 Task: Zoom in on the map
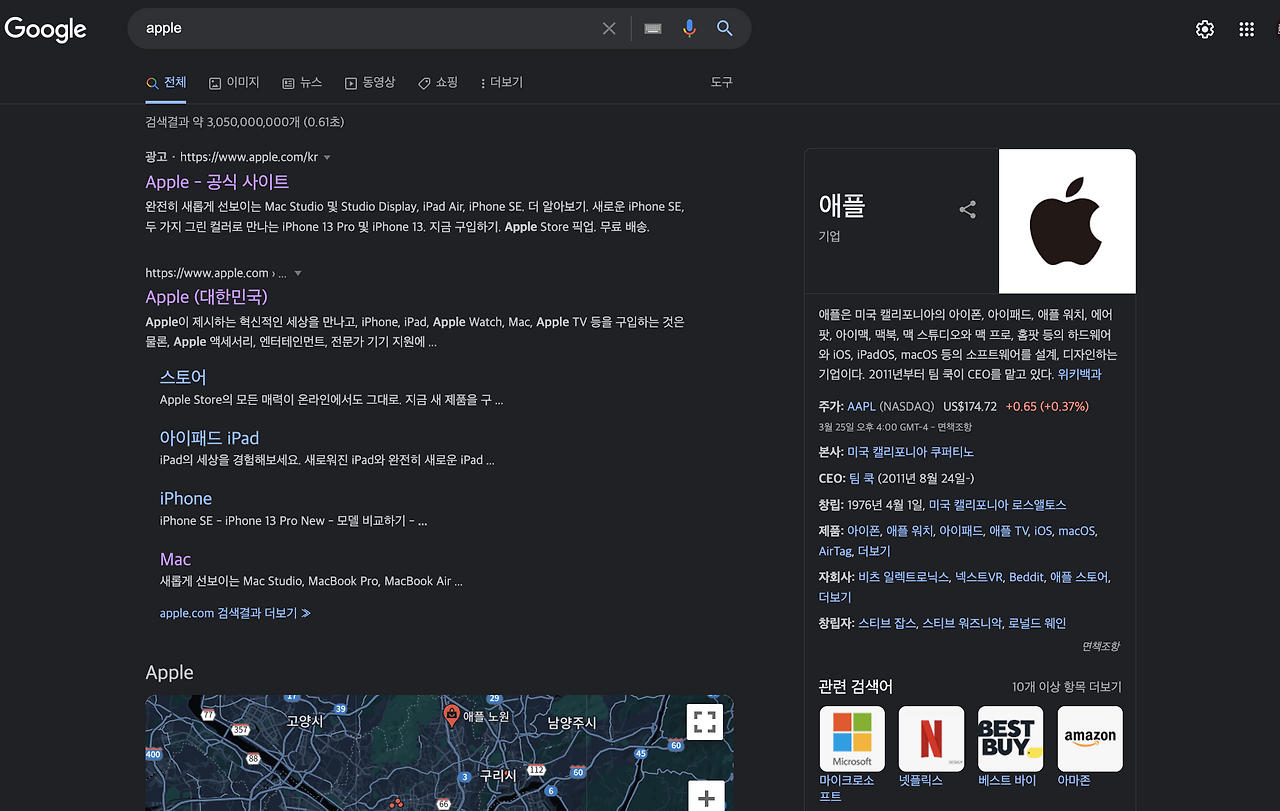[705, 797]
